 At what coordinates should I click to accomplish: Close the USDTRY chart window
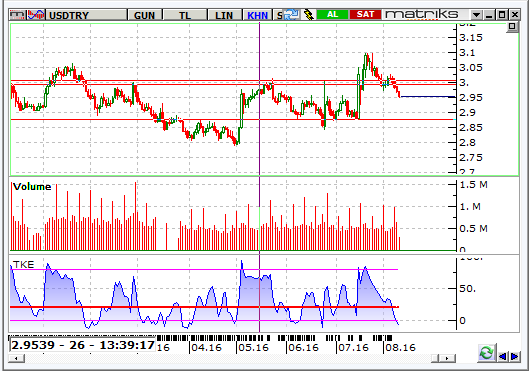tap(515, 15)
